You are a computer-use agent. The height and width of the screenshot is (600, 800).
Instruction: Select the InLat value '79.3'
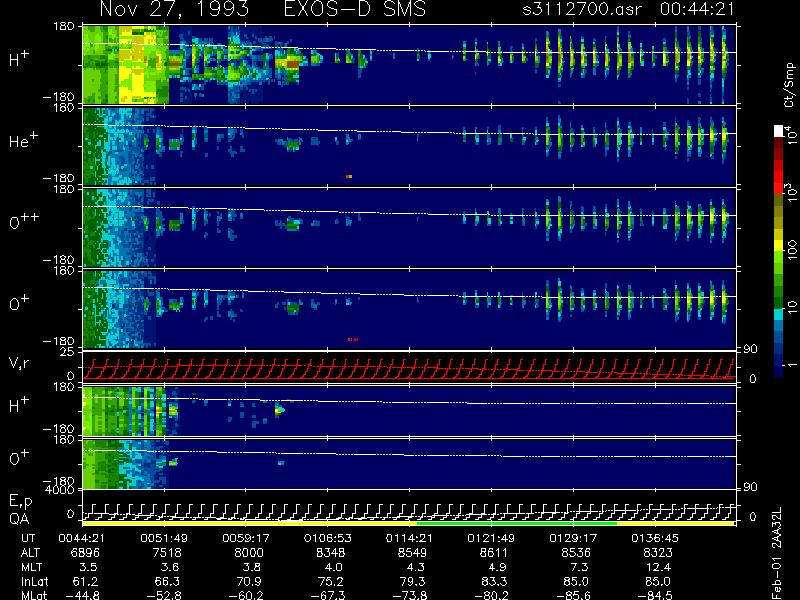point(414,581)
